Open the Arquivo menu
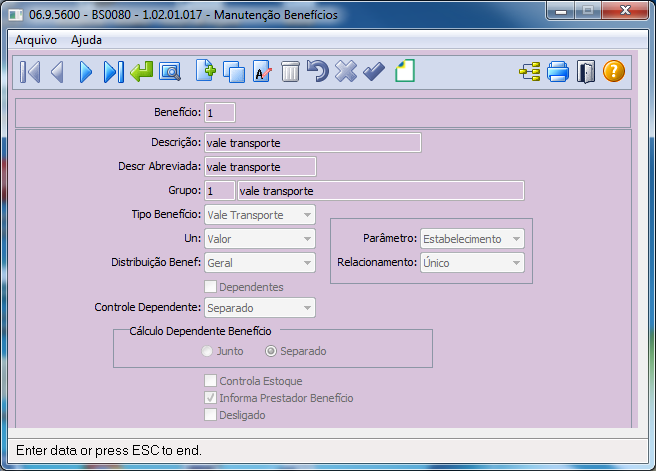 tap(36, 40)
